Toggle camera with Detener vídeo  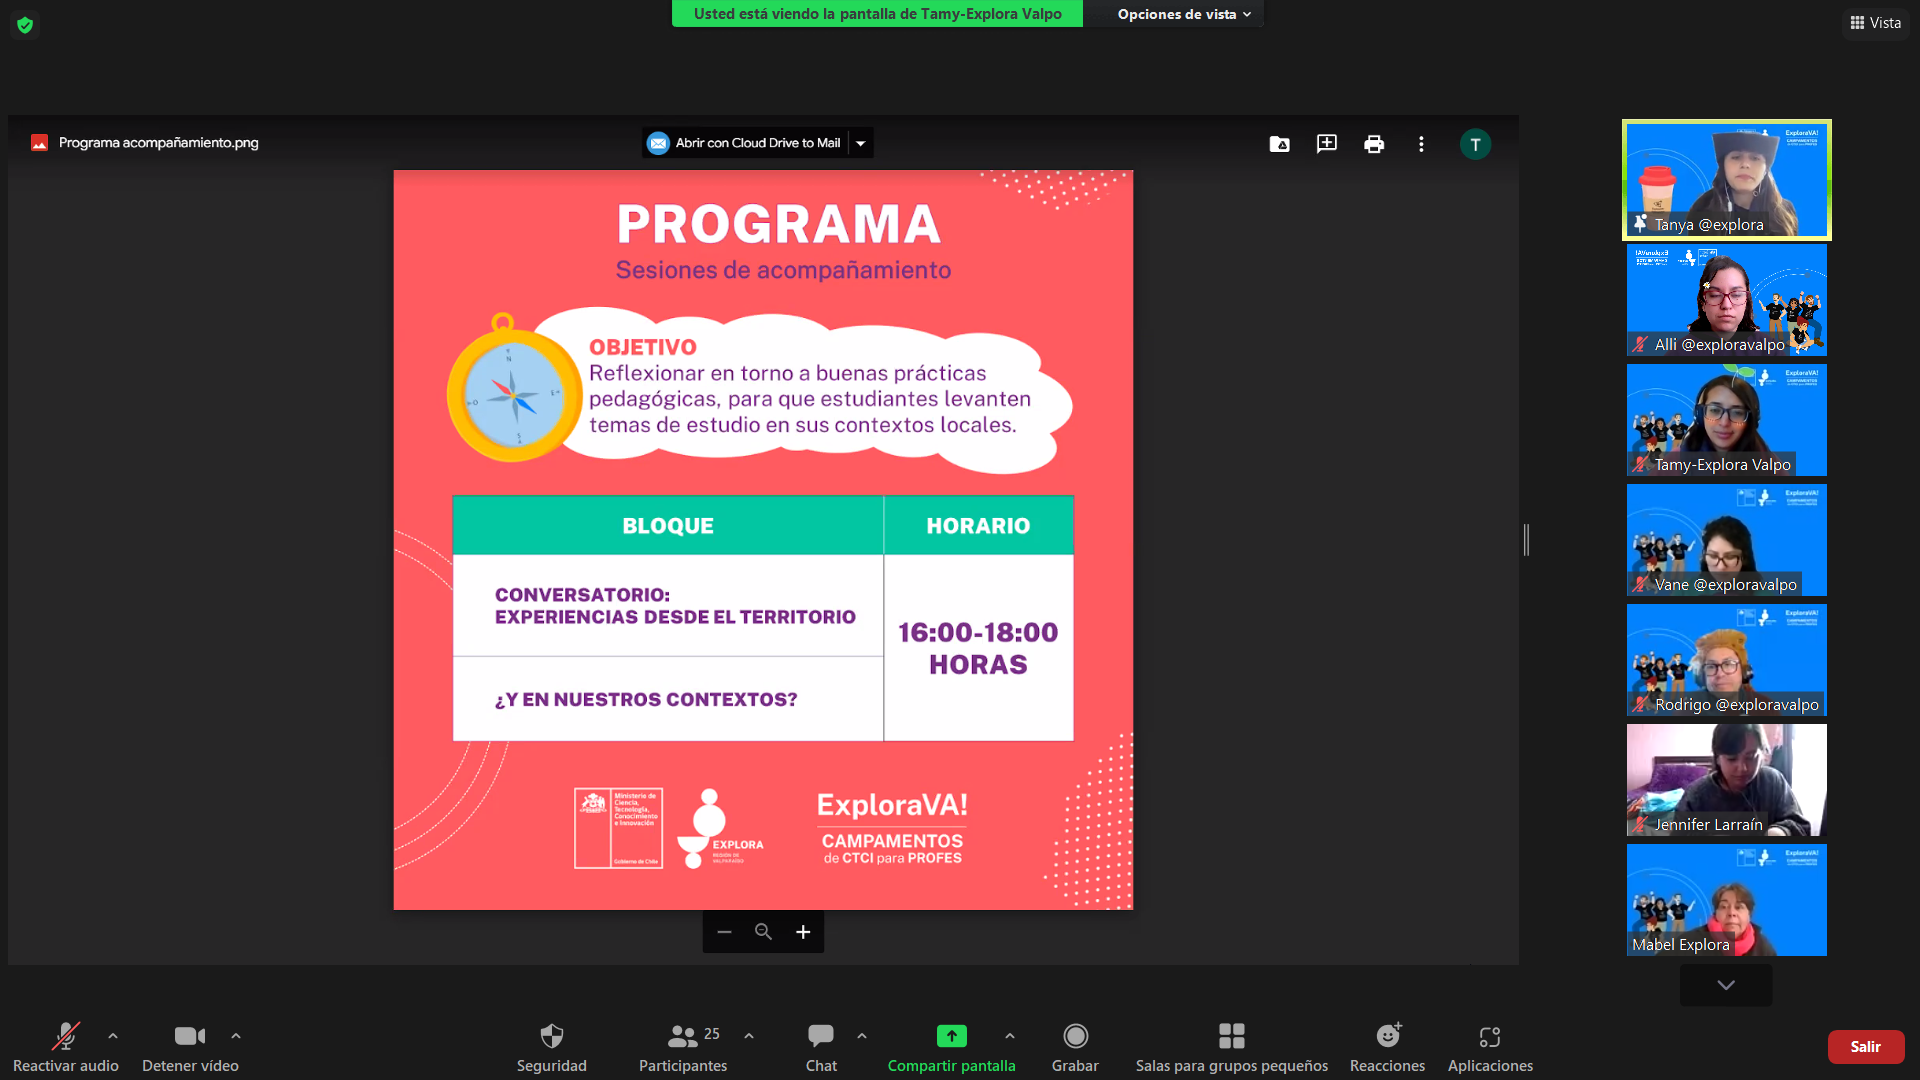[x=190, y=1036]
